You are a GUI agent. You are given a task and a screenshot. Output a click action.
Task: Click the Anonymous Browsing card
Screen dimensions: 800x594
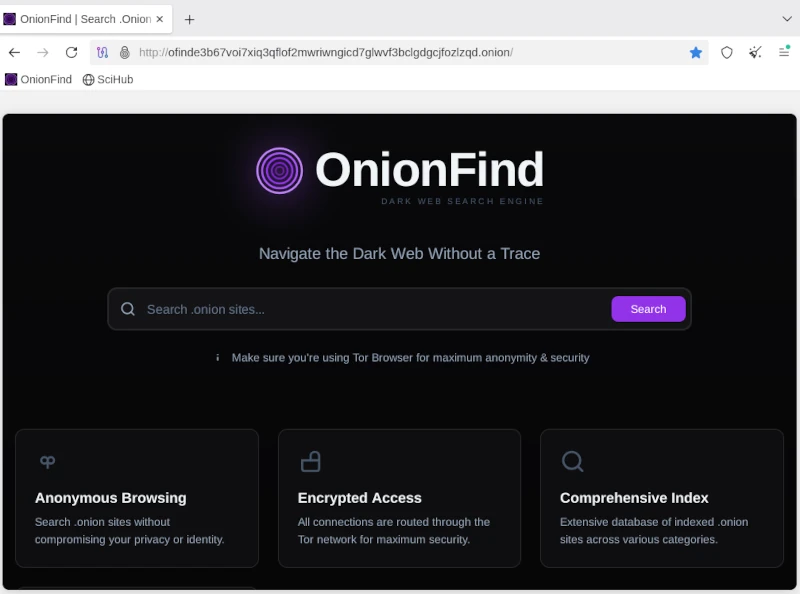click(137, 498)
